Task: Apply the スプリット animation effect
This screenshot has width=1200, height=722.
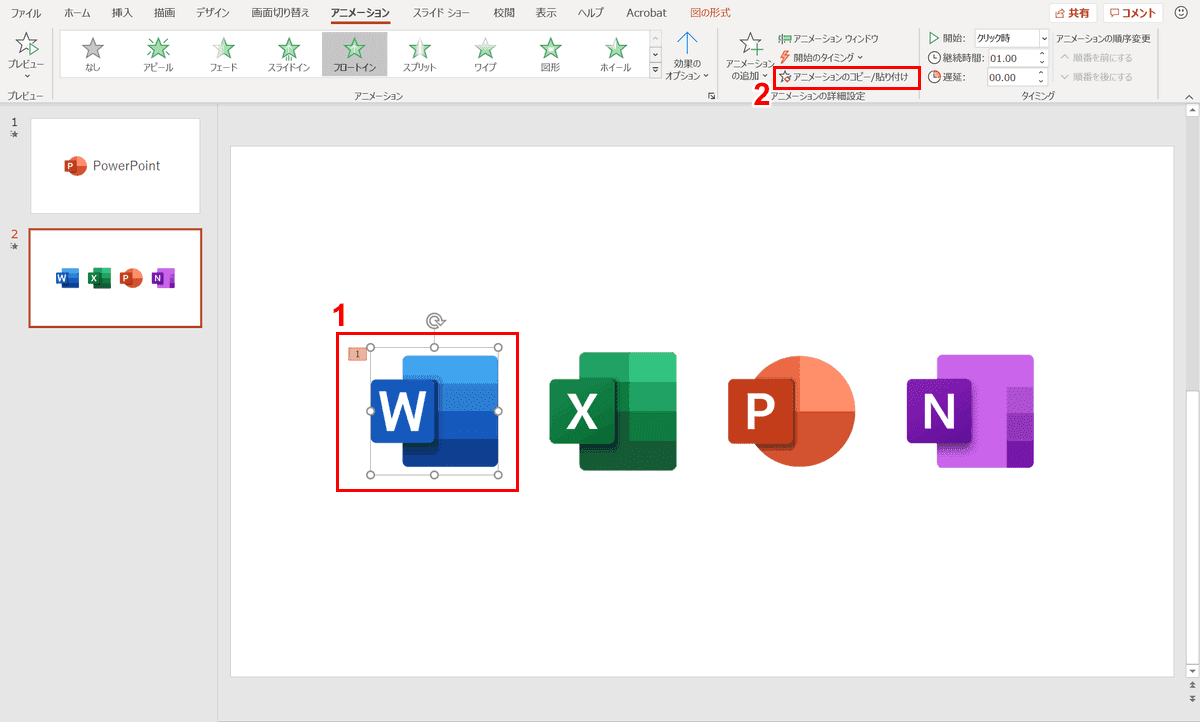Action: (x=420, y=54)
